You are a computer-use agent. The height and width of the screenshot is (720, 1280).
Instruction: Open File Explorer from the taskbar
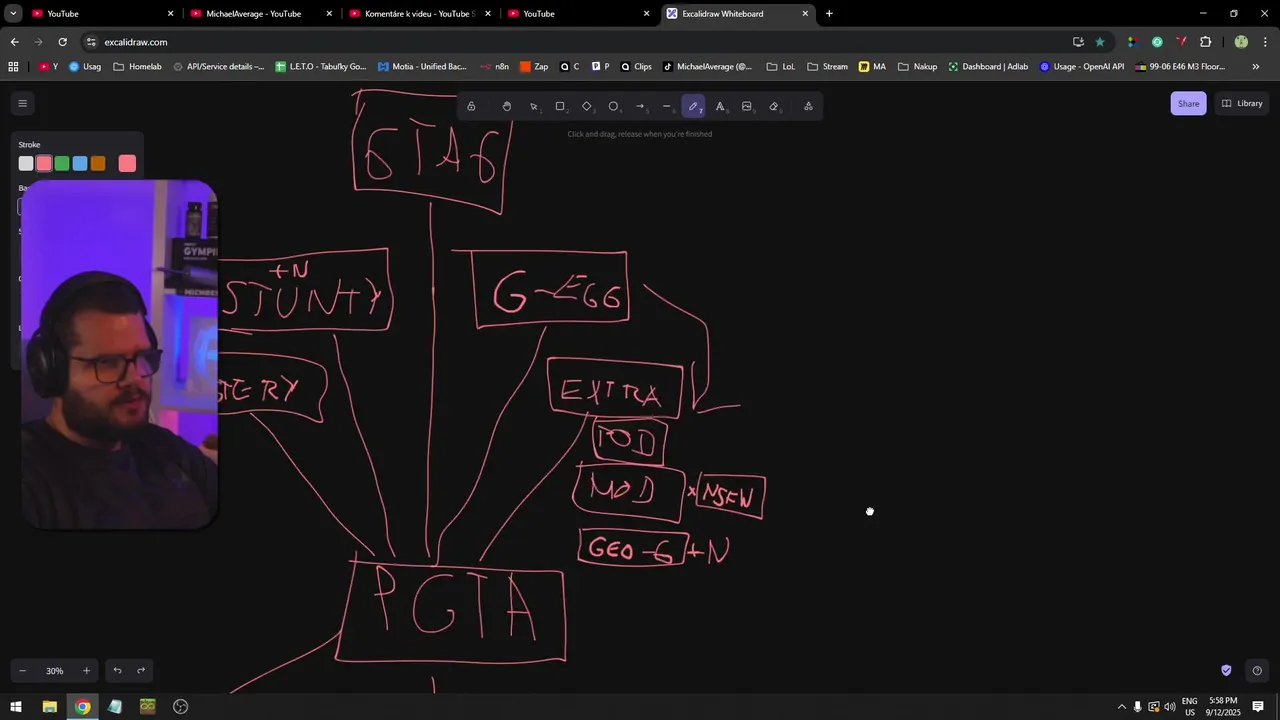click(x=49, y=707)
